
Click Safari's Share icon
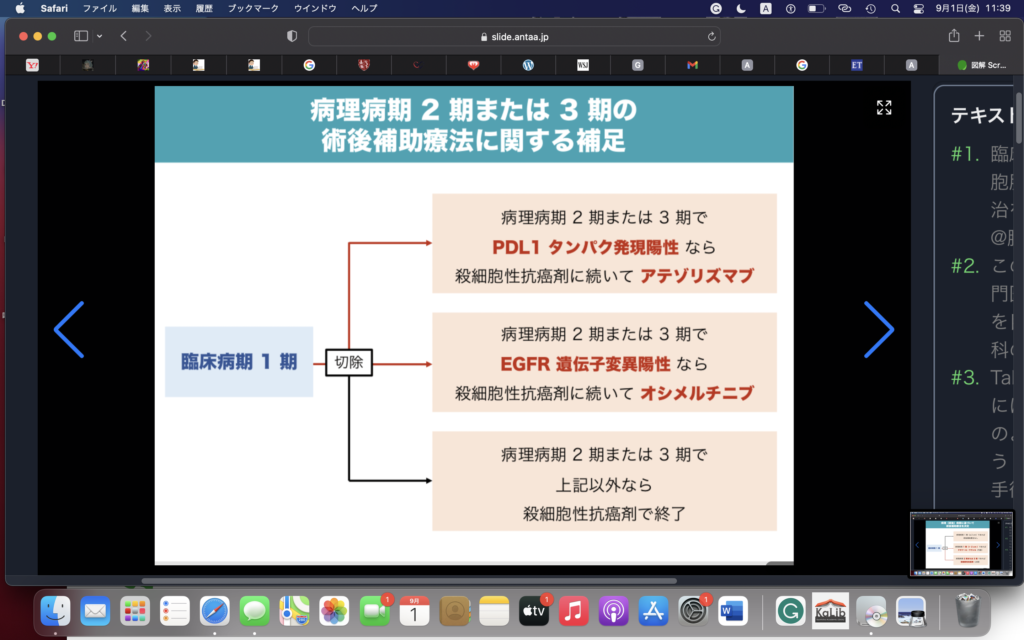(953, 36)
